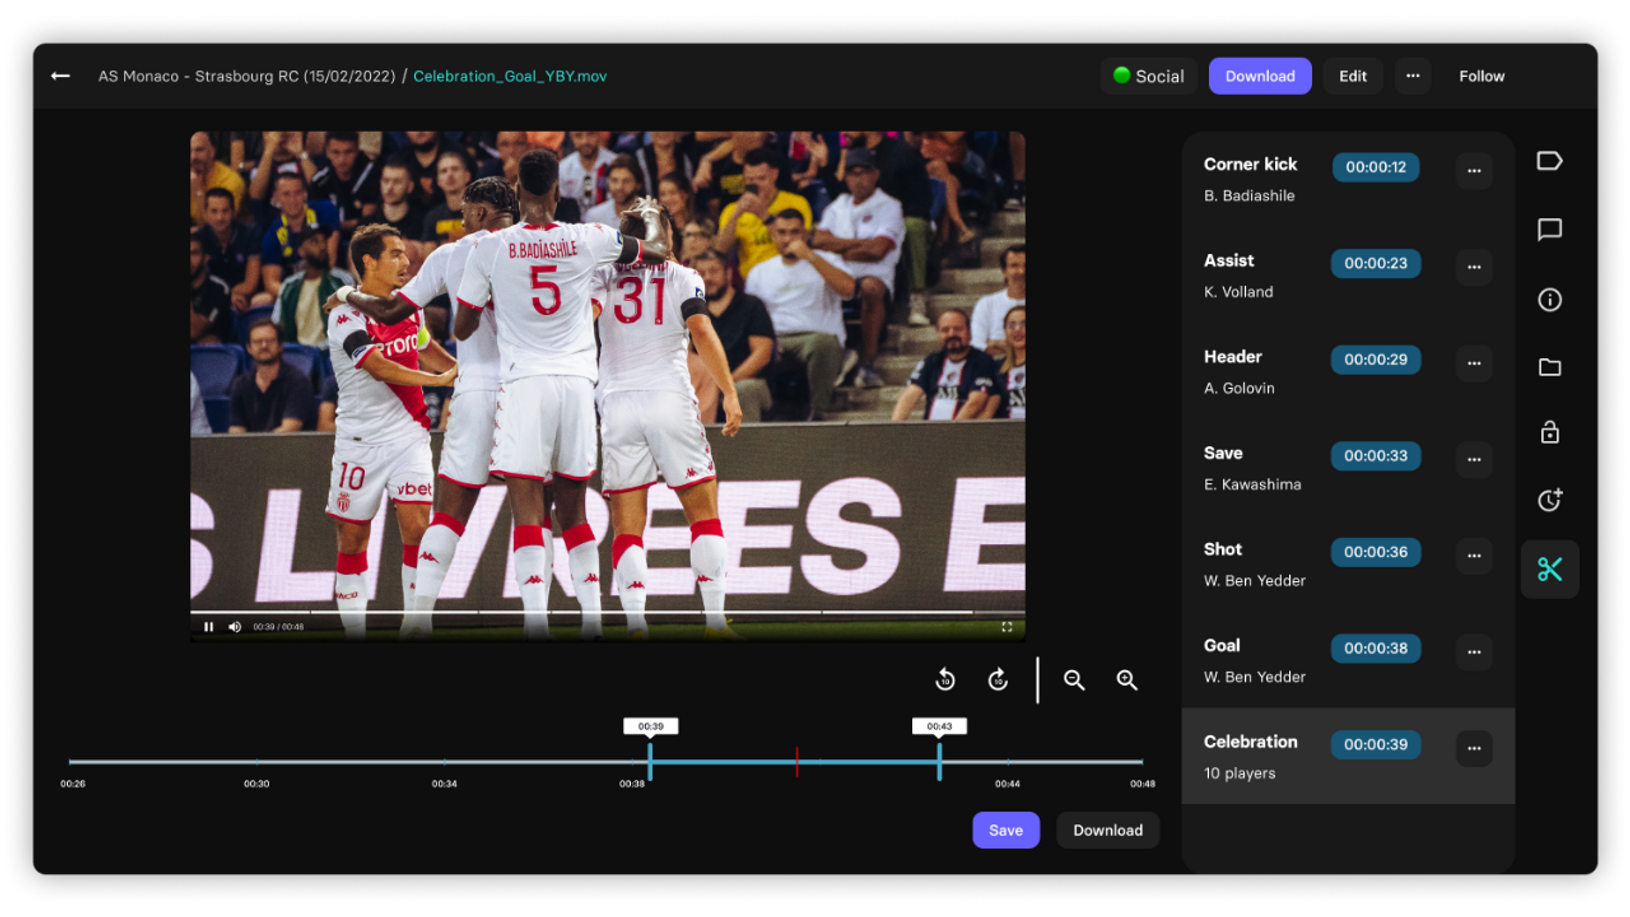1630x917 pixels.
Task: Mute the video volume
Action: click(x=235, y=627)
